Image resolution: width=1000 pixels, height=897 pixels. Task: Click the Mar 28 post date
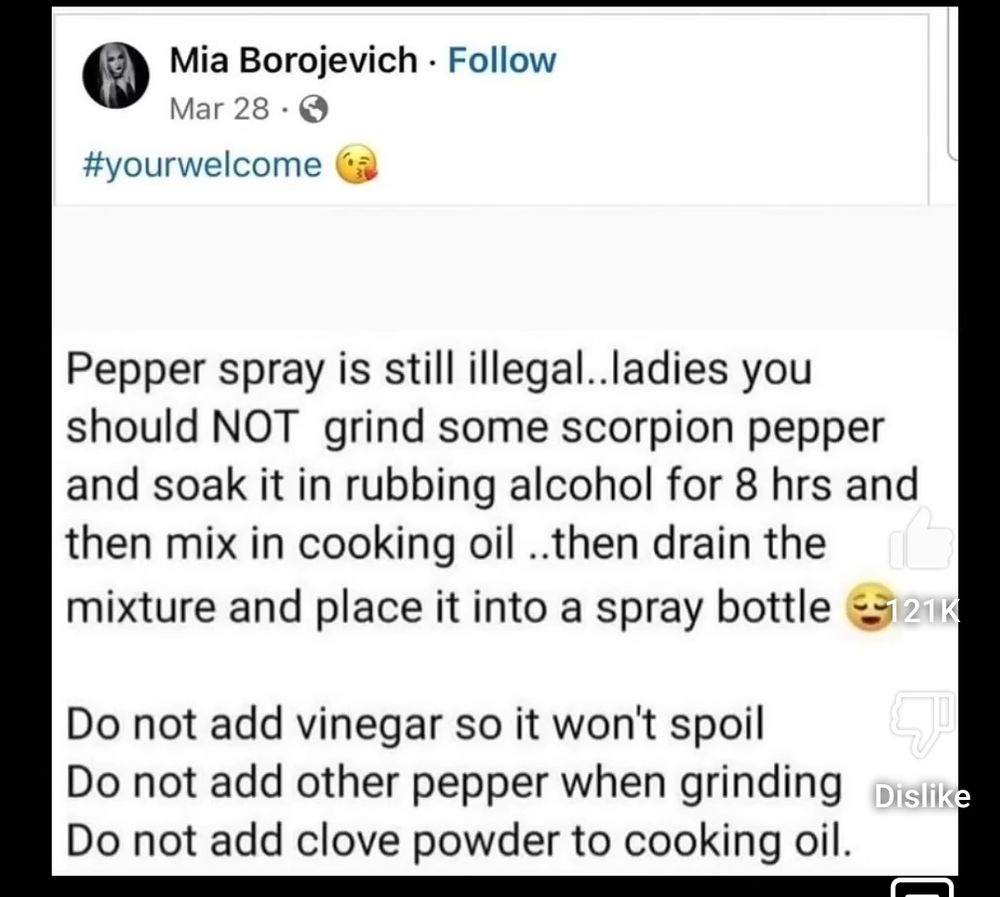click(219, 109)
